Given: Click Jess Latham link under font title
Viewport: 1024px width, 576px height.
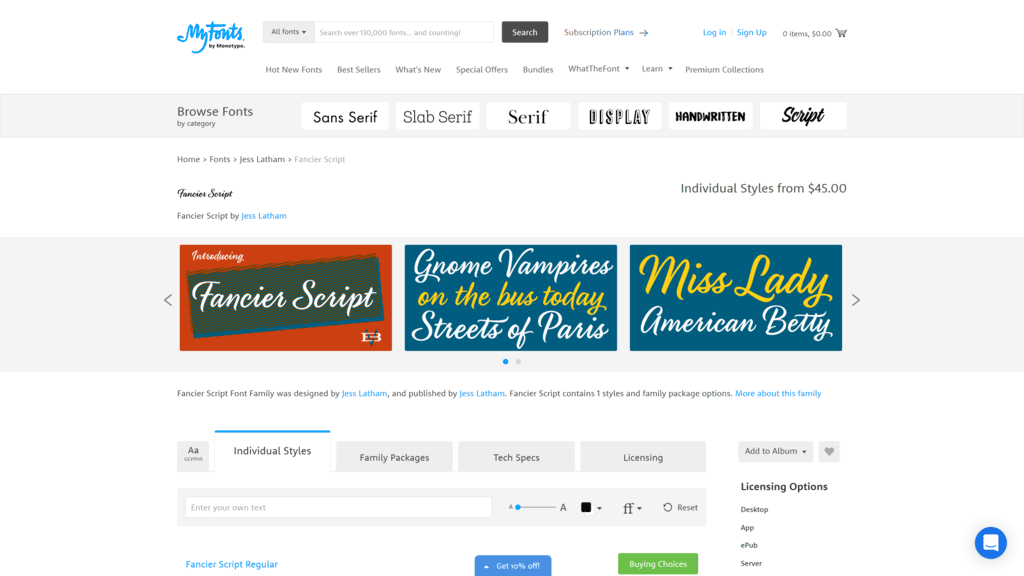Looking at the screenshot, I should coord(264,216).
